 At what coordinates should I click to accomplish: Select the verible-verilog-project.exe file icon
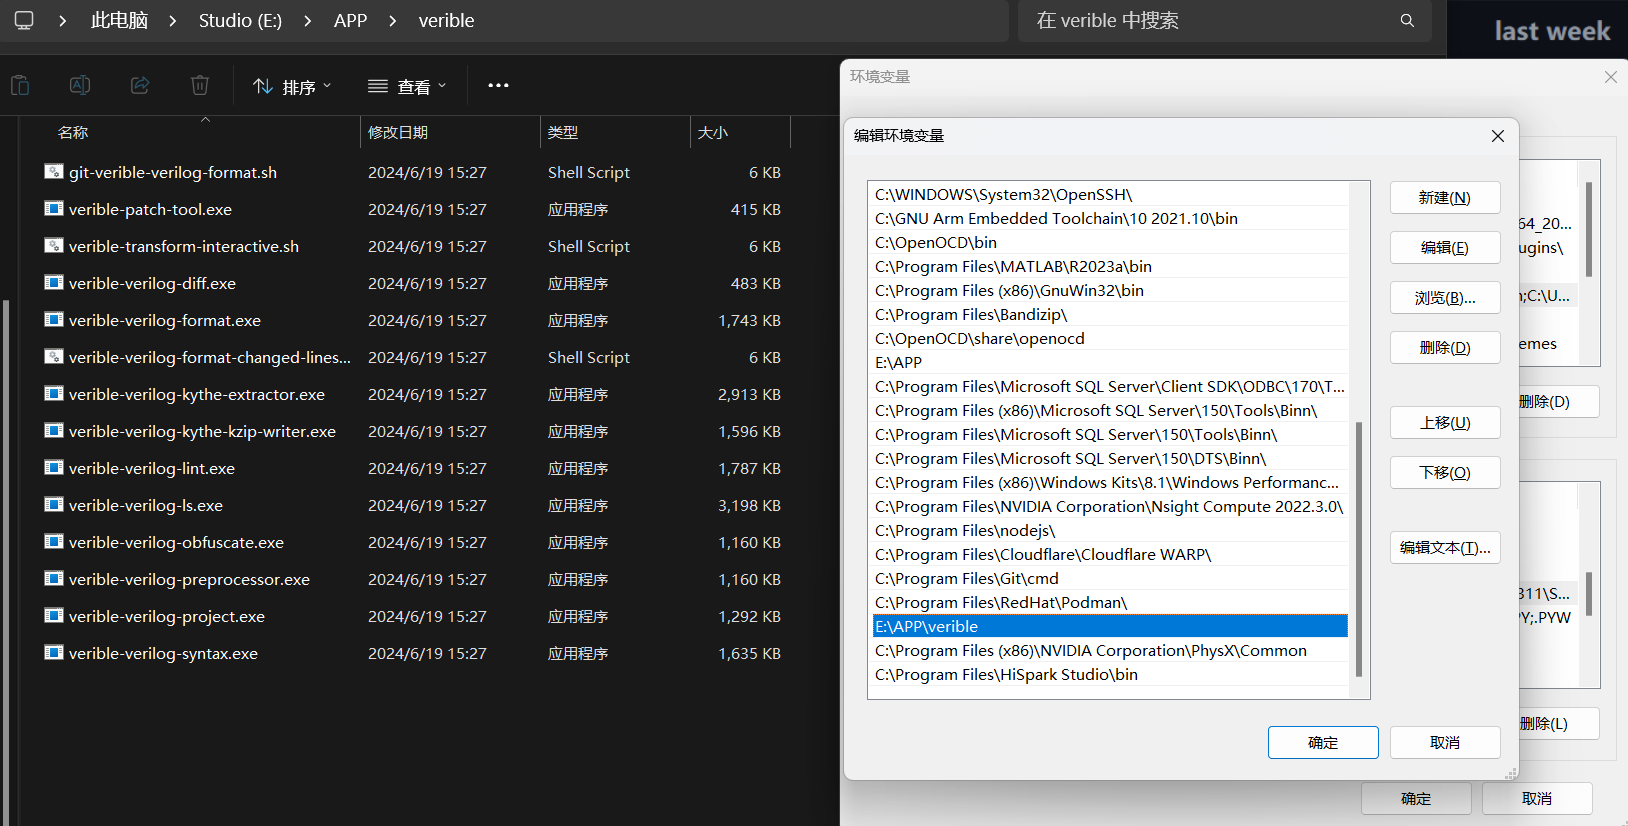coord(54,616)
